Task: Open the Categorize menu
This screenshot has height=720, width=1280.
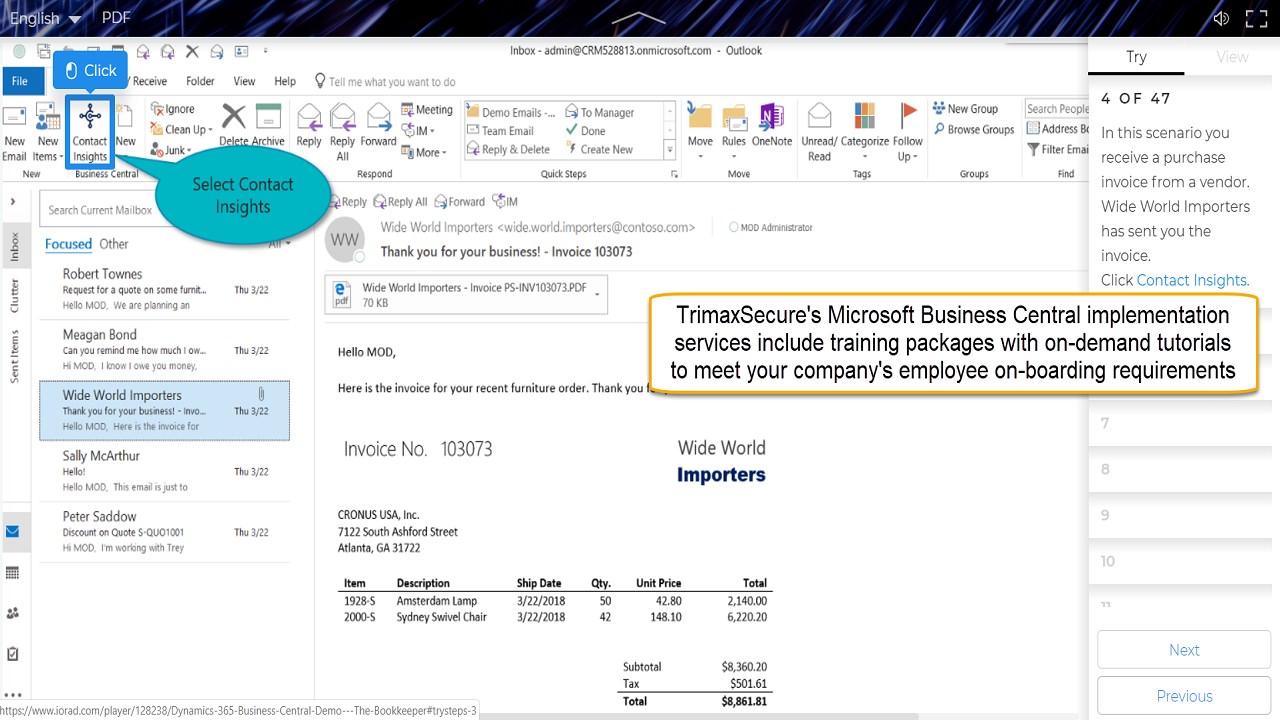Action: [x=865, y=132]
